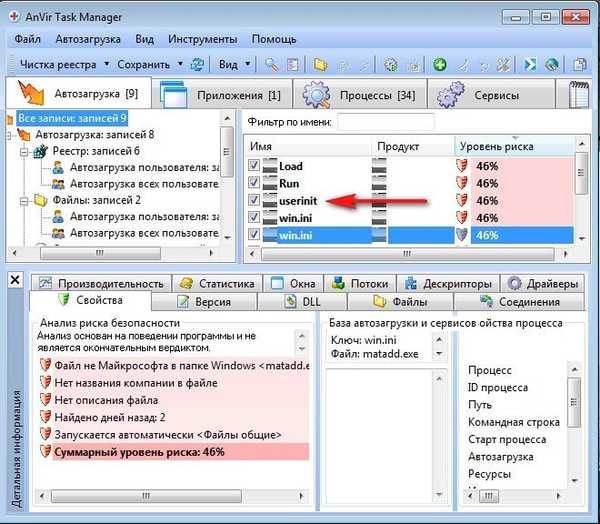Open the DLL details tab
Image resolution: width=600 pixels, height=524 pixels.
[x=312, y=301]
